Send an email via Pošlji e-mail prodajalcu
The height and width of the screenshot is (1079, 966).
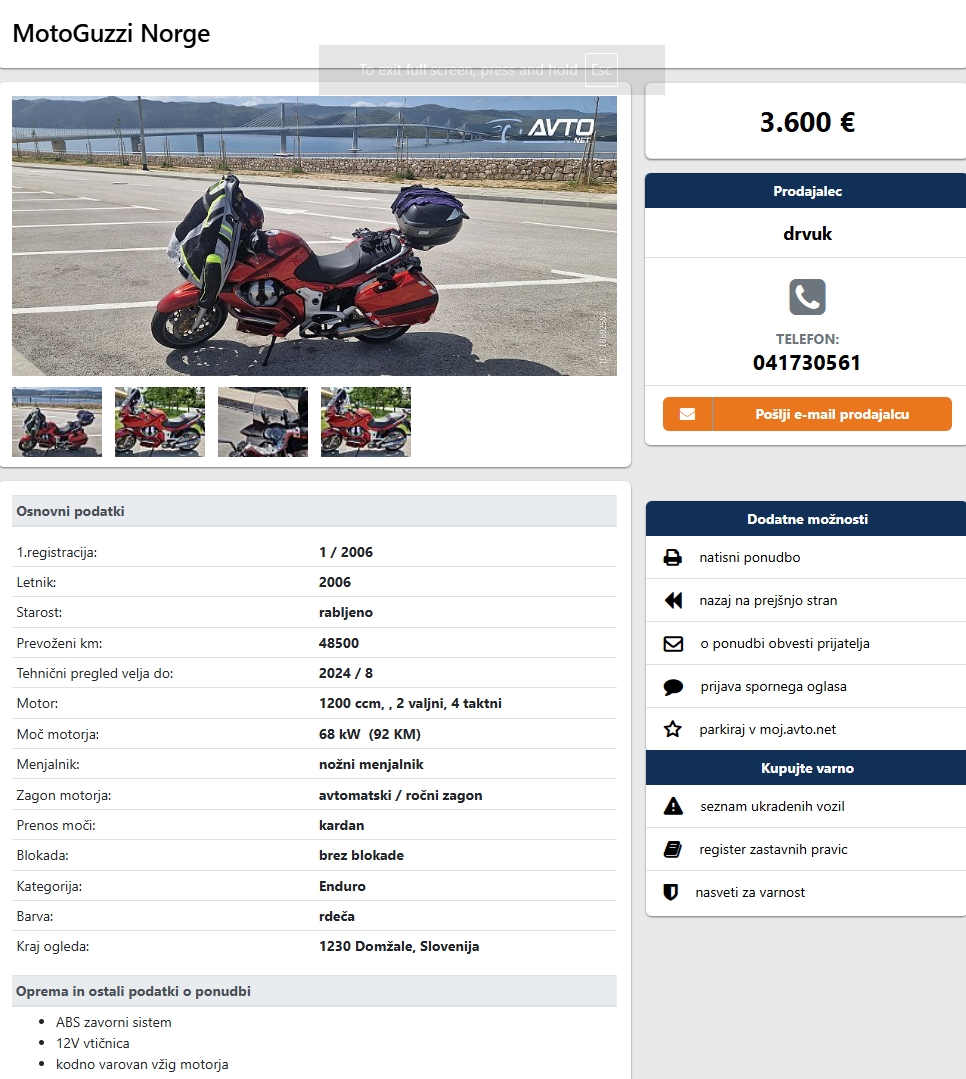pos(832,414)
